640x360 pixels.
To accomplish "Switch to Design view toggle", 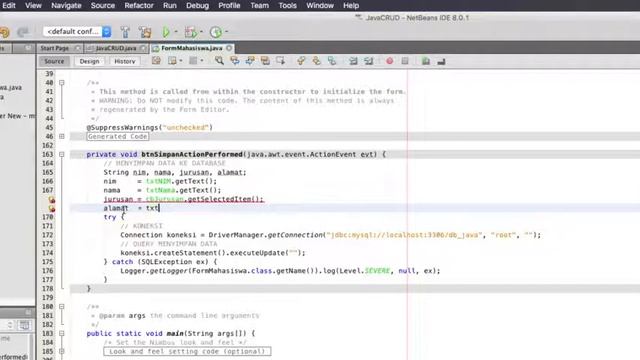I will (x=89, y=61).
